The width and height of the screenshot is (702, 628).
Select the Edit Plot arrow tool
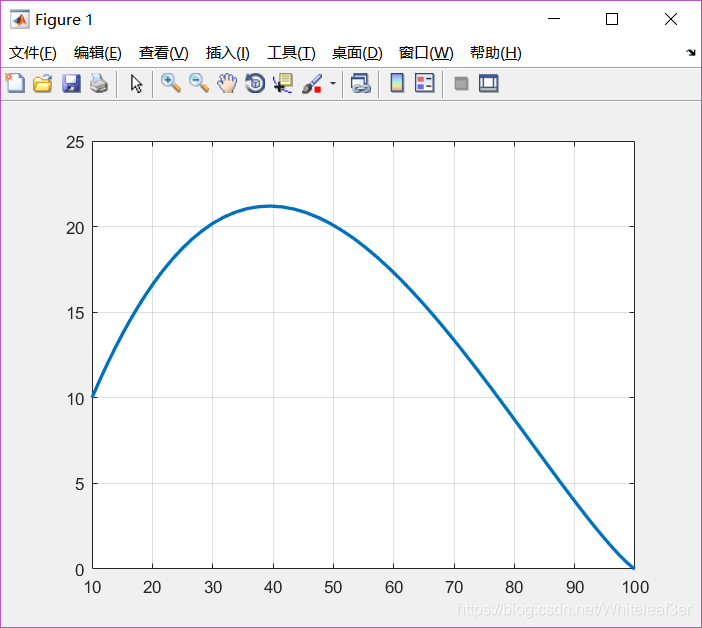tap(137, 84)
